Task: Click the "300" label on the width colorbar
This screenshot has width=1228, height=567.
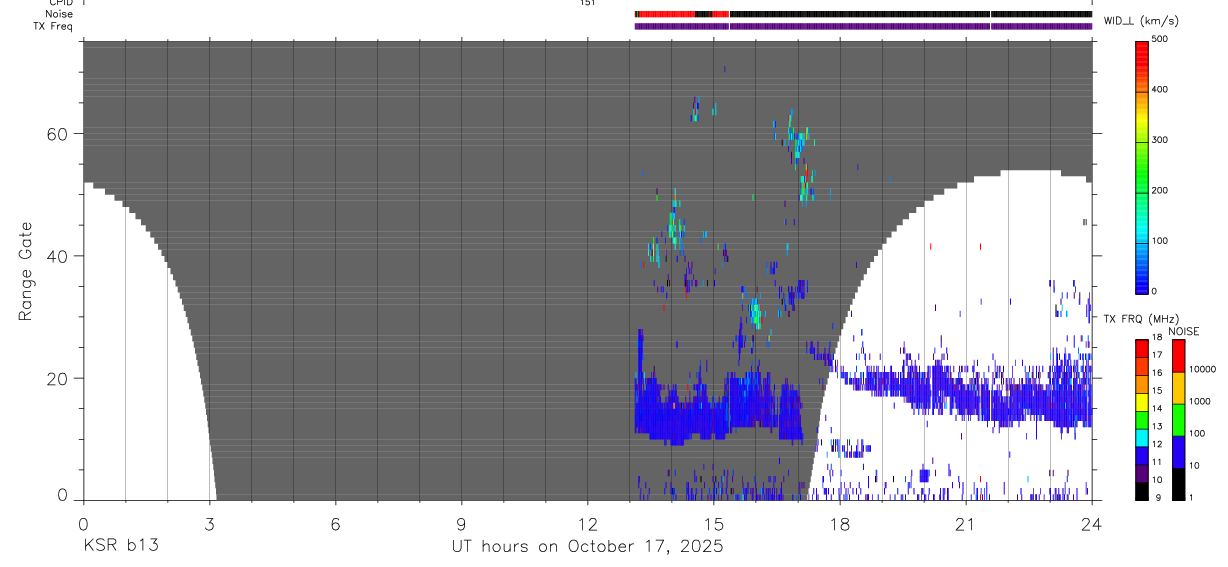Action: (x=1160, y=140)
